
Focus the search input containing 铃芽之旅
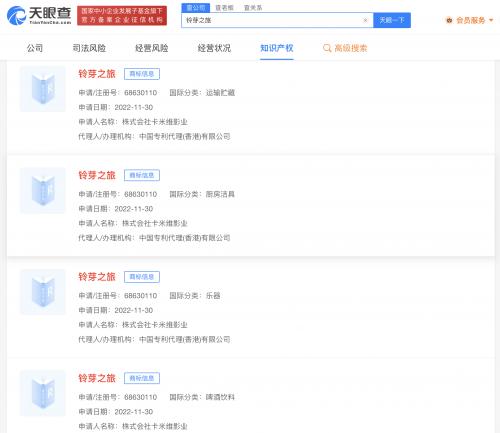pos(272,20)
